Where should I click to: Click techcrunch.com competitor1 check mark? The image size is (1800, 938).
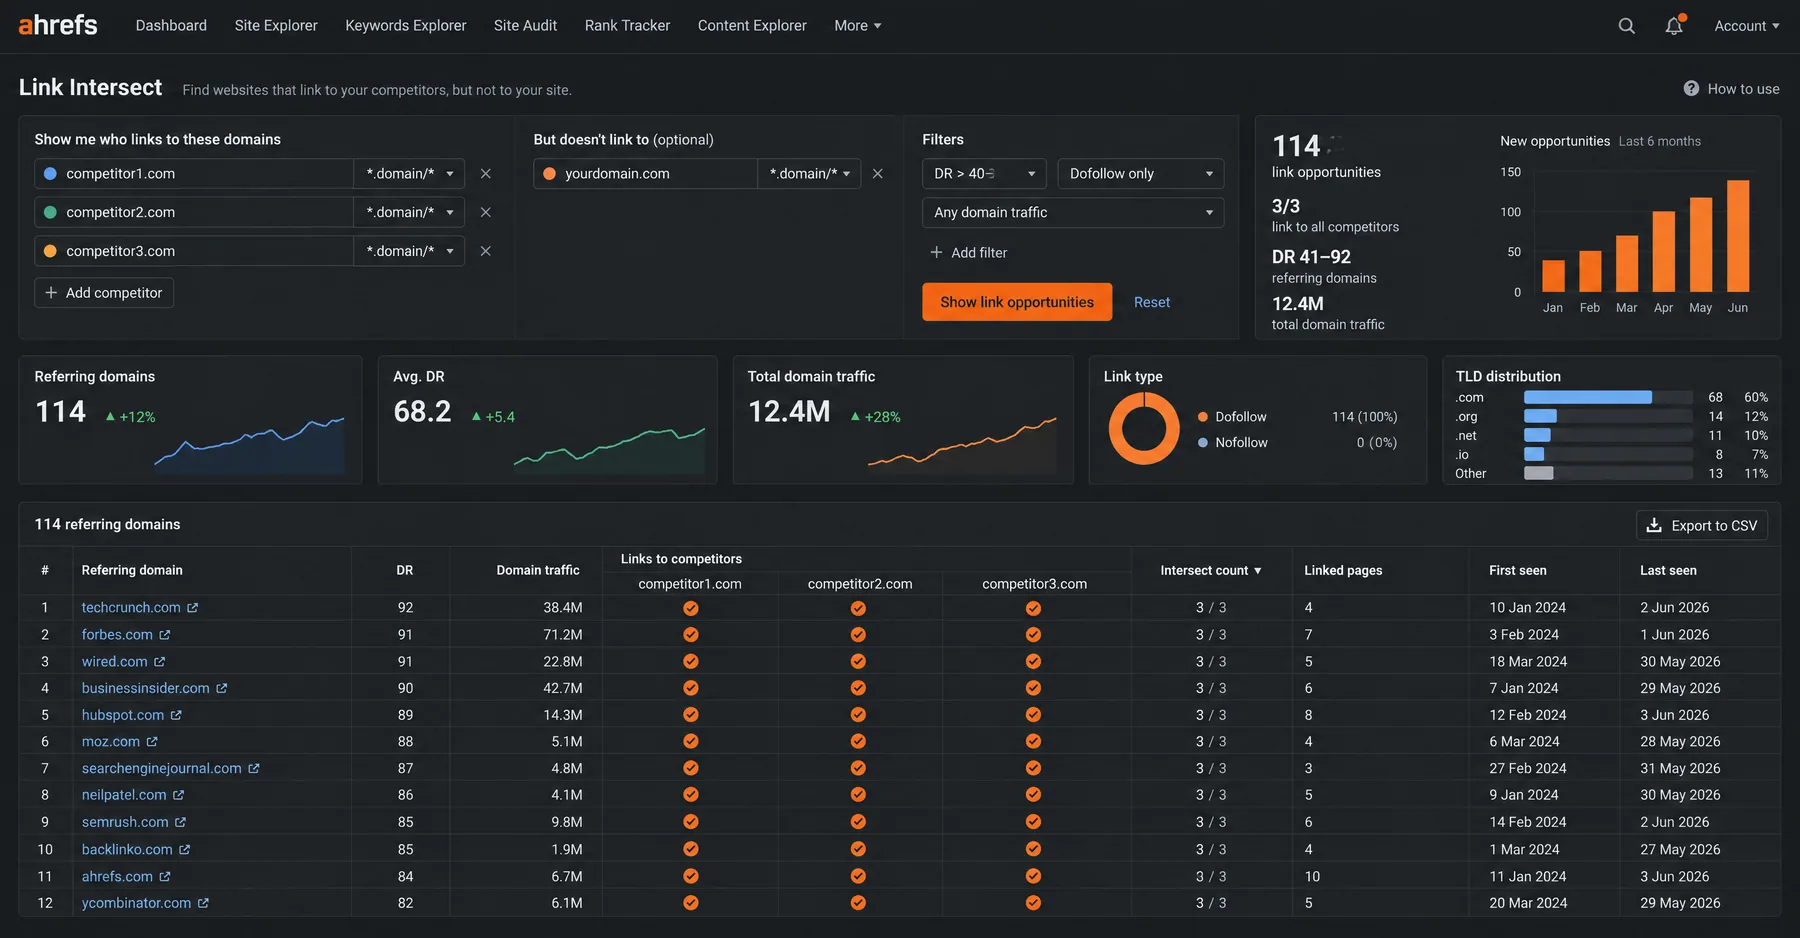691,608
